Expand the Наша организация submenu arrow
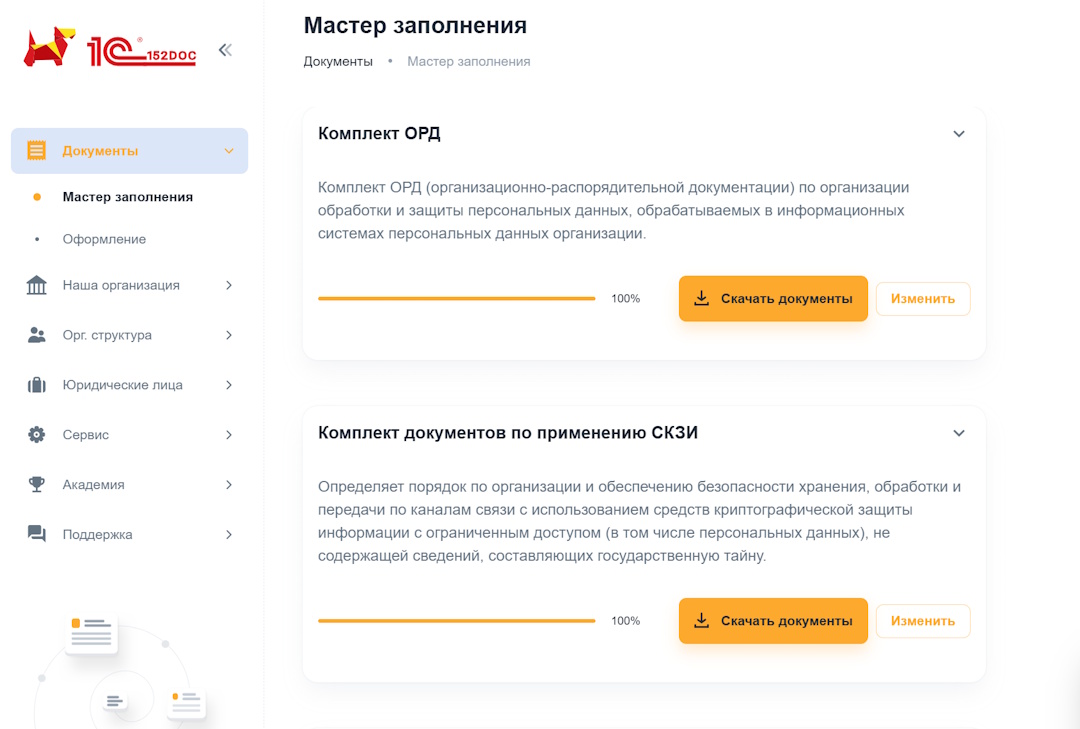 coord(228,285)
